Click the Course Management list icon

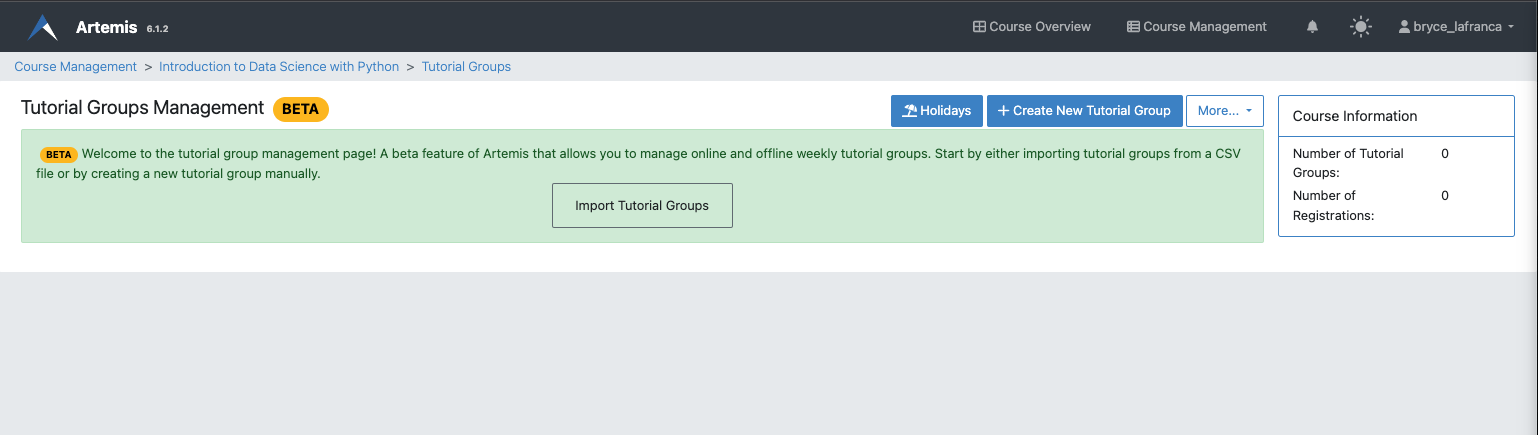pos(1133,27)
